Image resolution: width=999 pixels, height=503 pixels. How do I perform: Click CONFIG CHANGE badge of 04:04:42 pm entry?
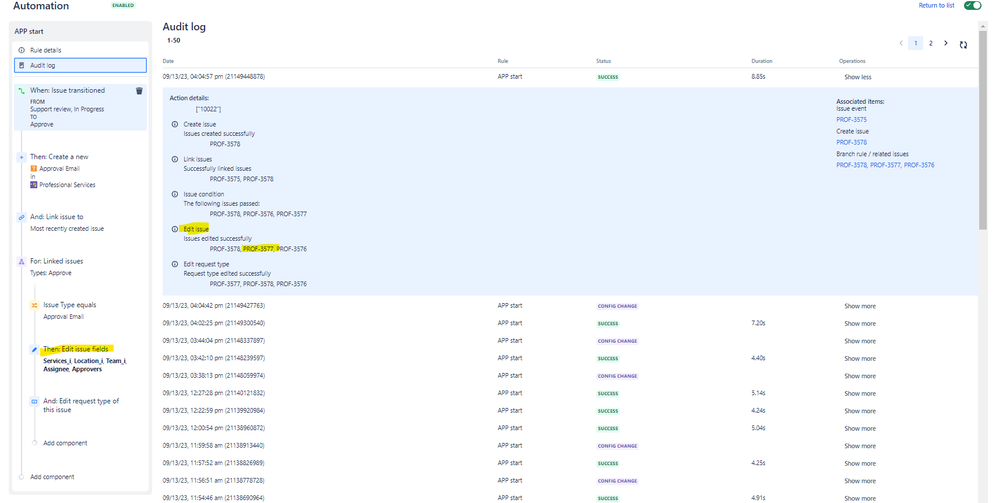tap(617, 306)
